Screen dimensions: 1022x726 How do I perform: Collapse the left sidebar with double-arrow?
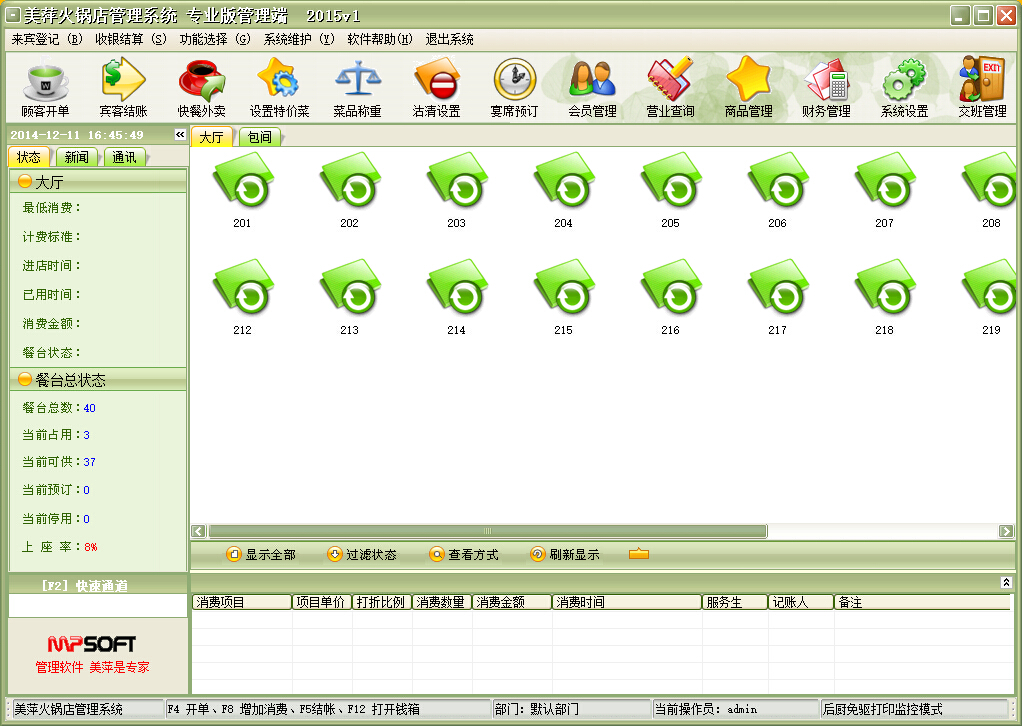(180, 135)
